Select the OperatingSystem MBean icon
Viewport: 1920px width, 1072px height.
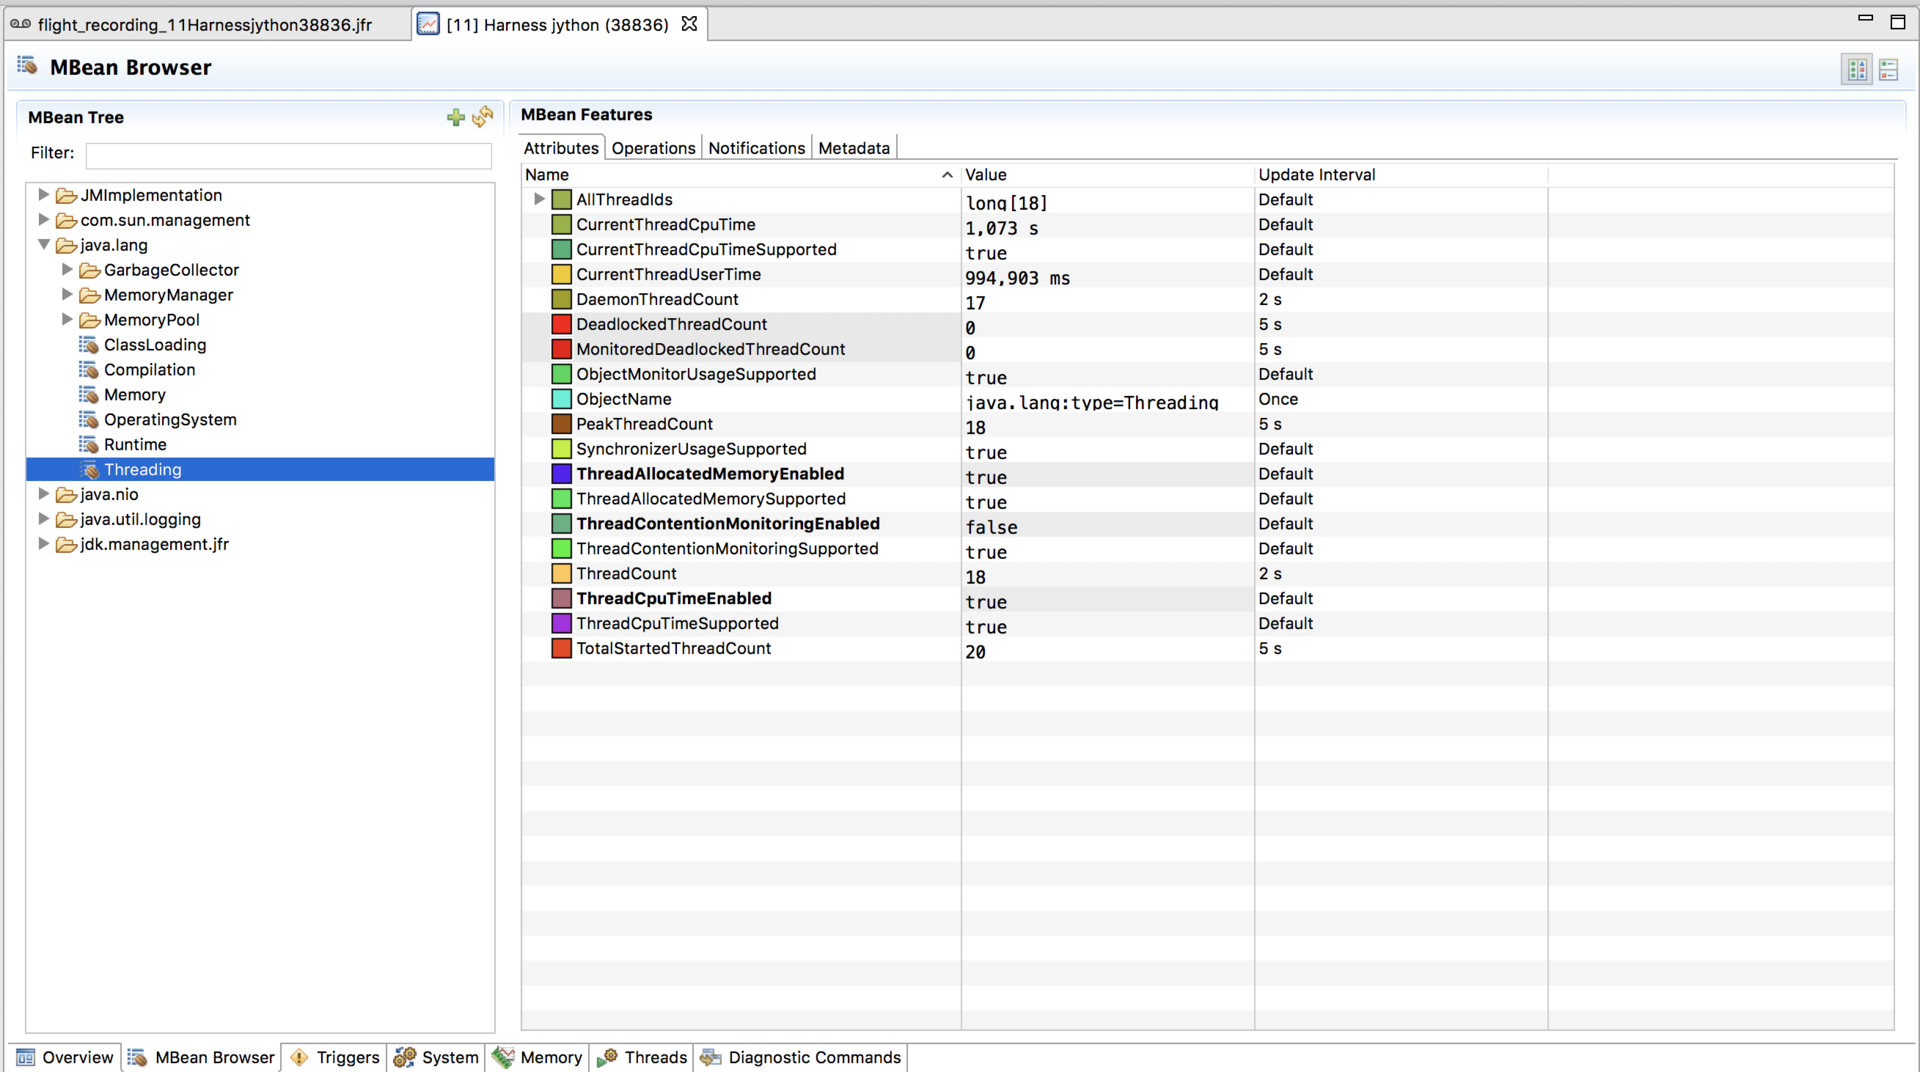click(89, 420)
